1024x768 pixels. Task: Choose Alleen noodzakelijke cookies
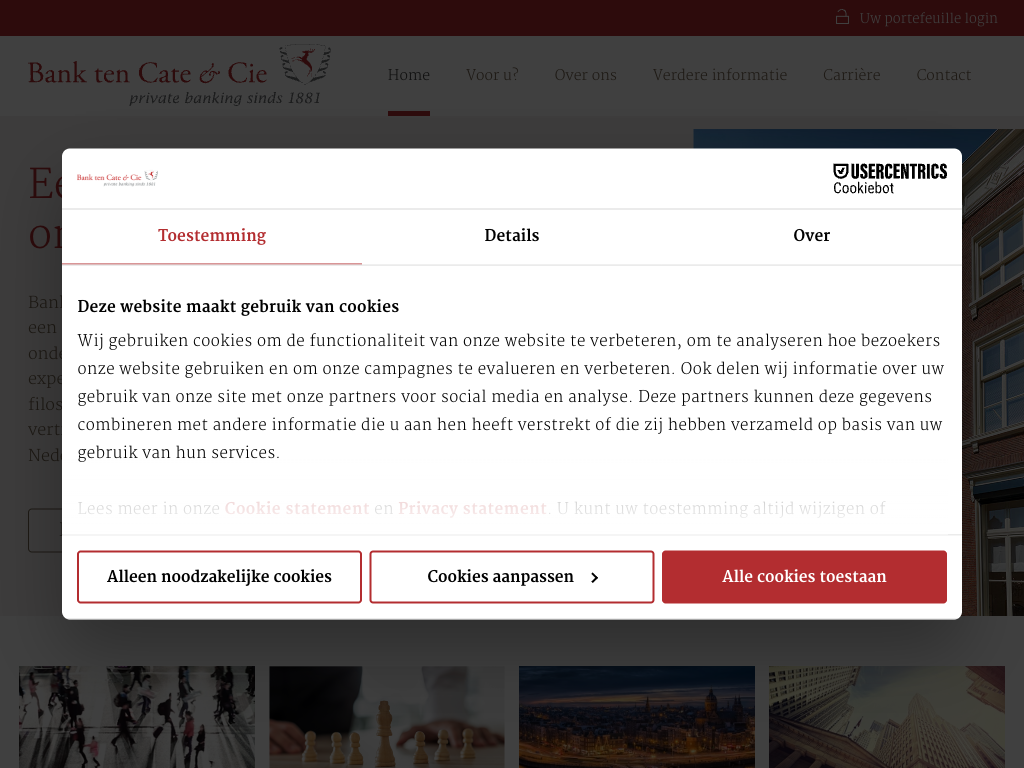coord(219,577)
